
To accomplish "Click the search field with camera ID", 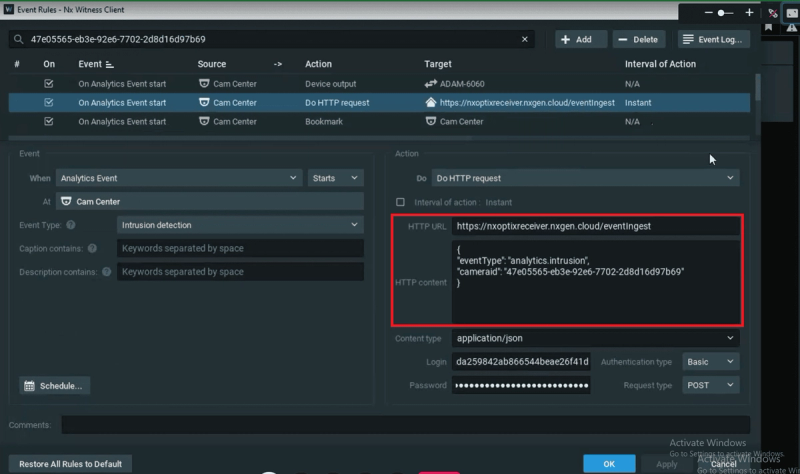I will point(270,39).
